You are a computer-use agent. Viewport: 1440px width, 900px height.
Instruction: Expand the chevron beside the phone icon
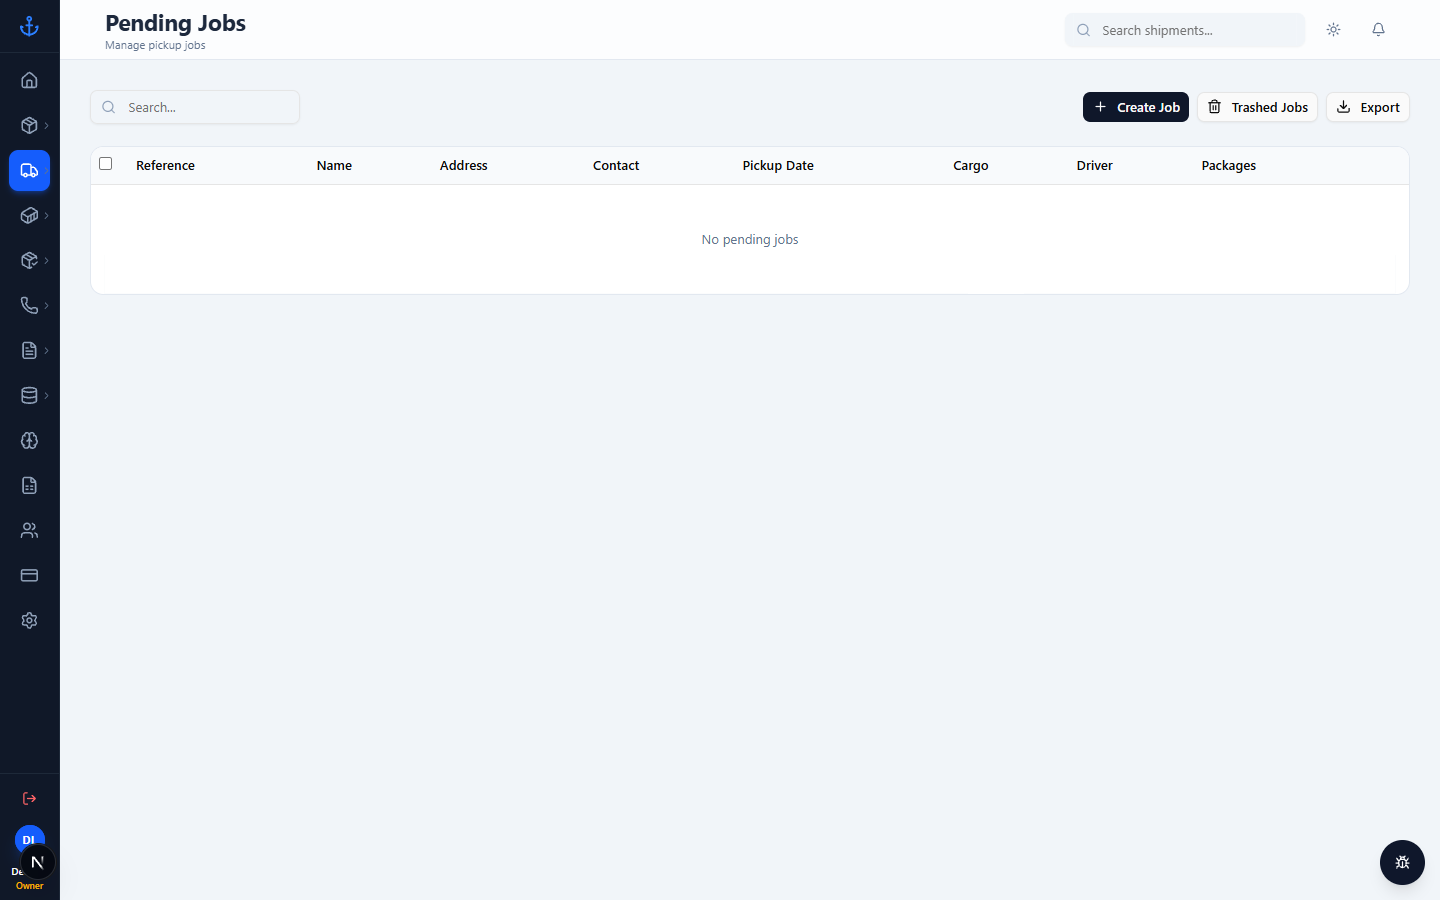coord(46,305)
